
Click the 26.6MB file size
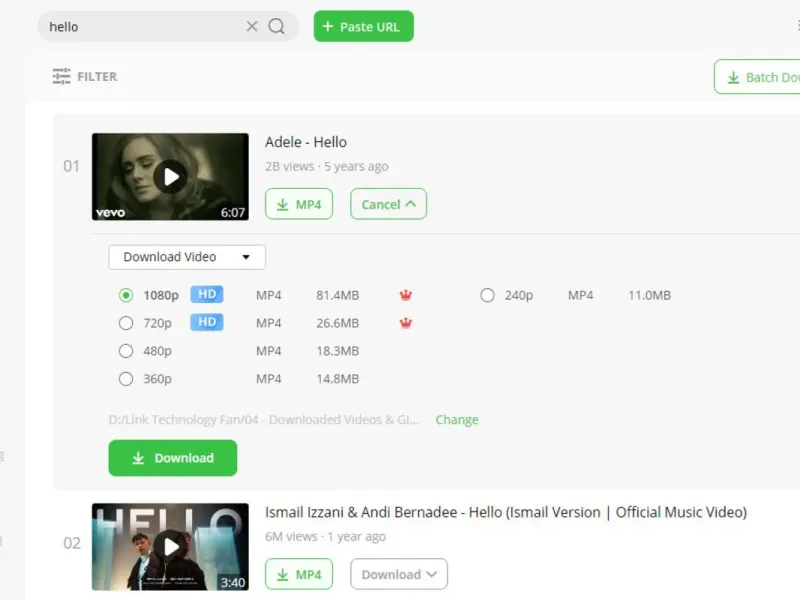(338, 323)
